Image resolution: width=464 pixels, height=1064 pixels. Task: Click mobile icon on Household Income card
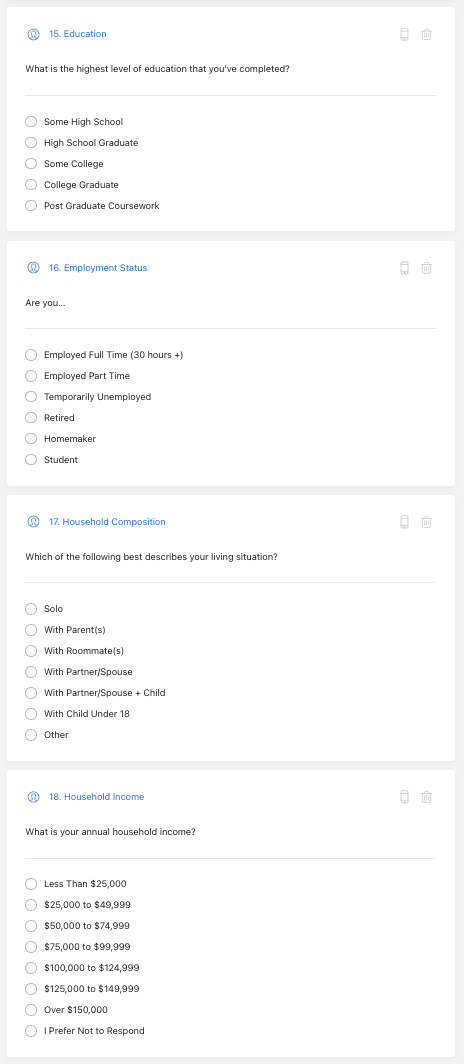click(404, 797)
